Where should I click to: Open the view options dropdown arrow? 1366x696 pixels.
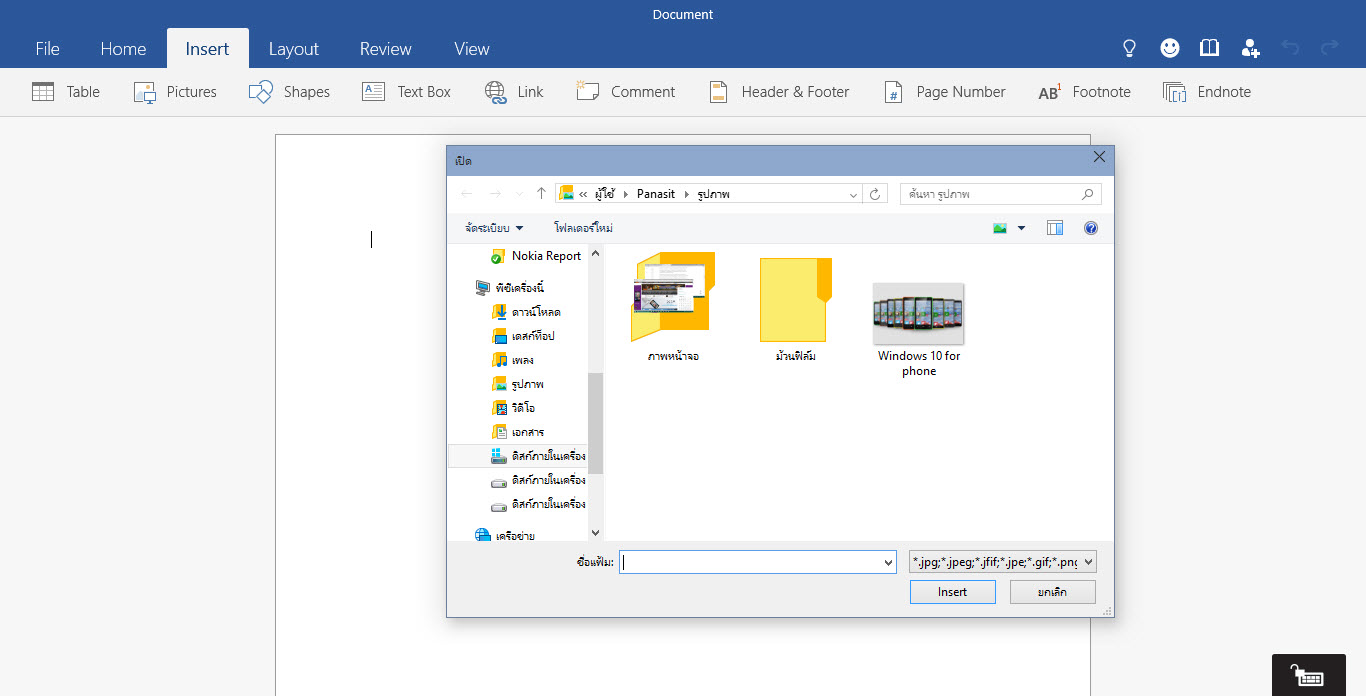1021,228
